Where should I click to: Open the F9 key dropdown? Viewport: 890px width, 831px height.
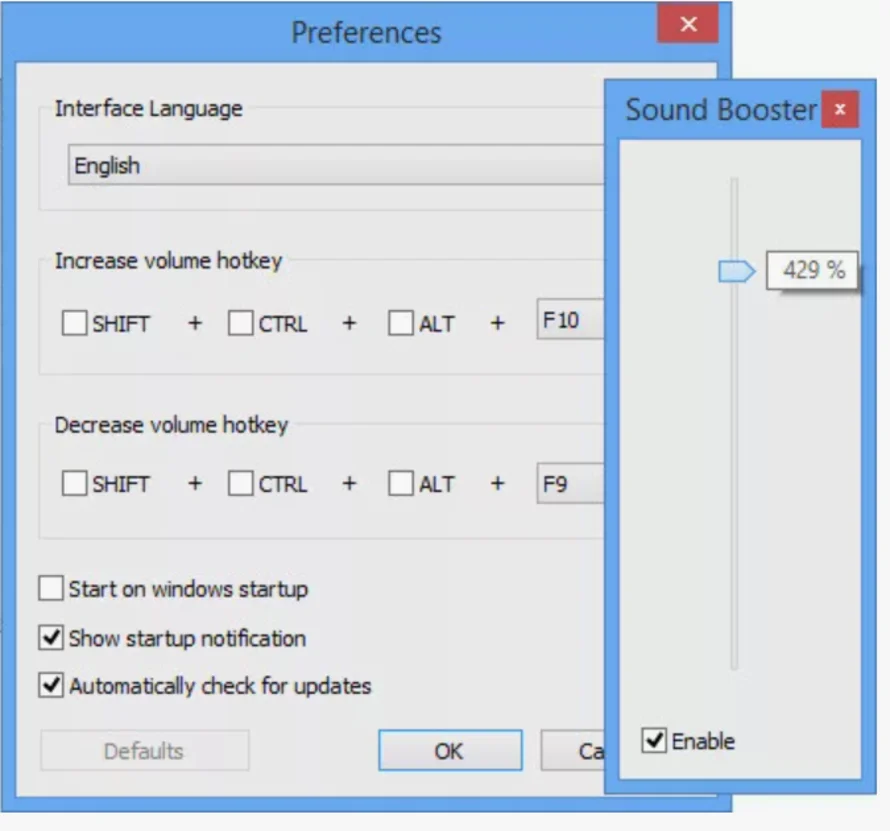[570, 484]
